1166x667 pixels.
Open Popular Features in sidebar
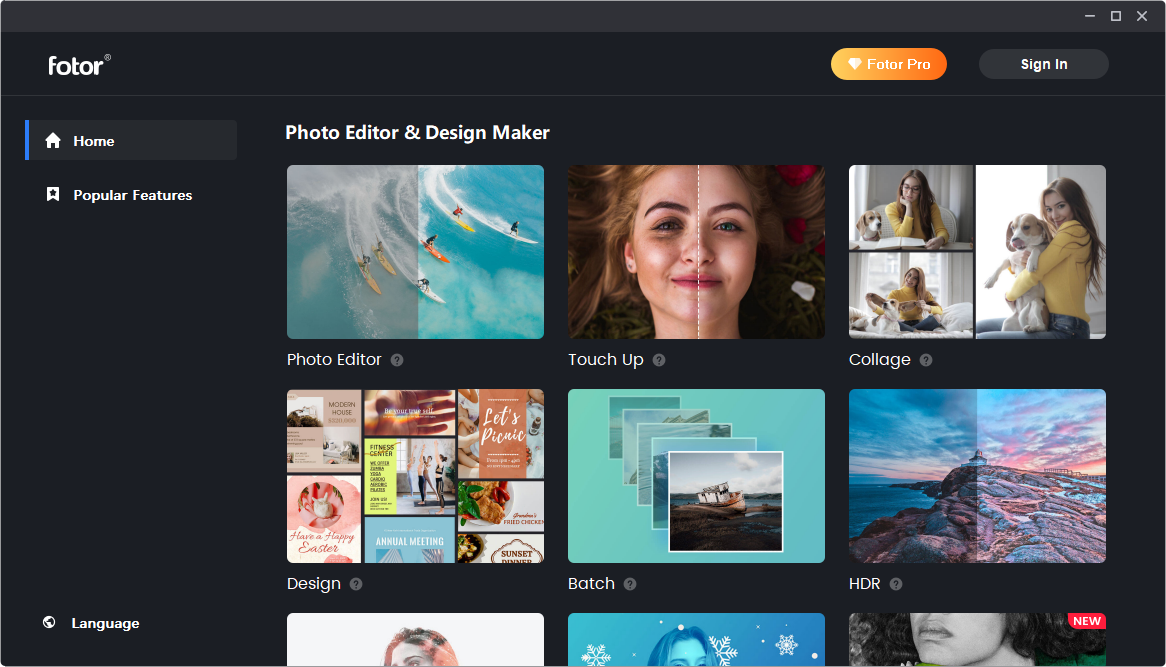[x=132, y=195]
